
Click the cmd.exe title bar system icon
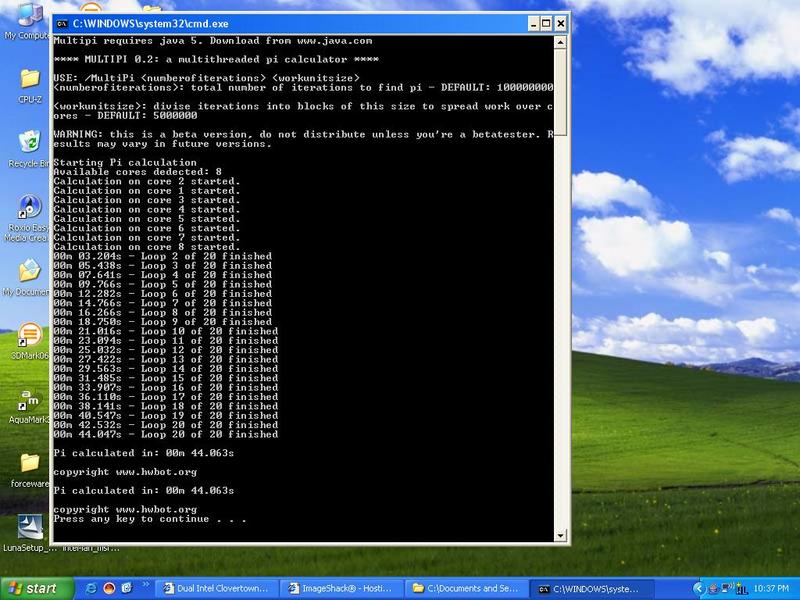tap(62, 23)
